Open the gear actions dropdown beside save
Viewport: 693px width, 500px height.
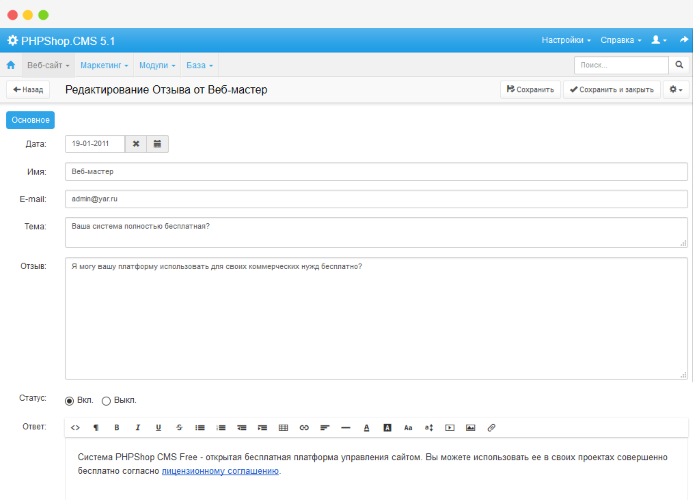[675, 89]
